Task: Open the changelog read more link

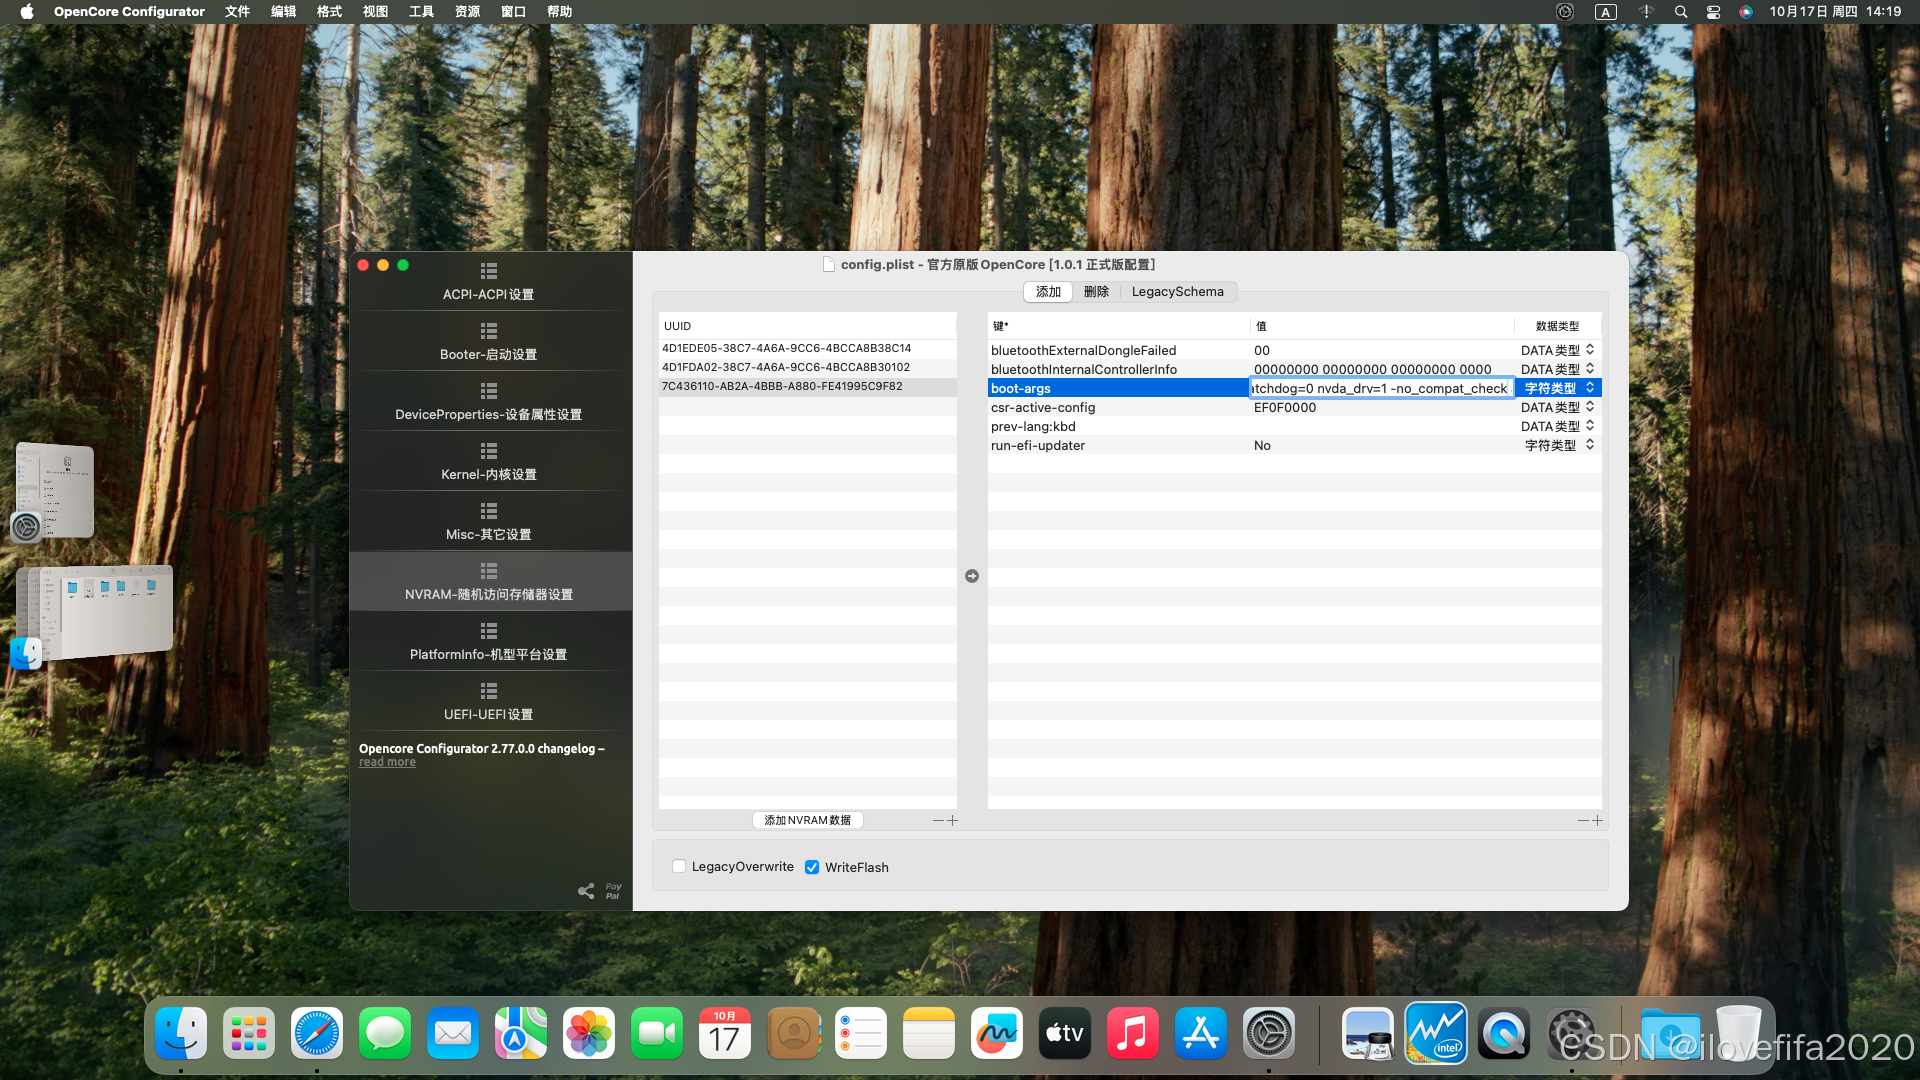Action: click(x=387, y=762)
